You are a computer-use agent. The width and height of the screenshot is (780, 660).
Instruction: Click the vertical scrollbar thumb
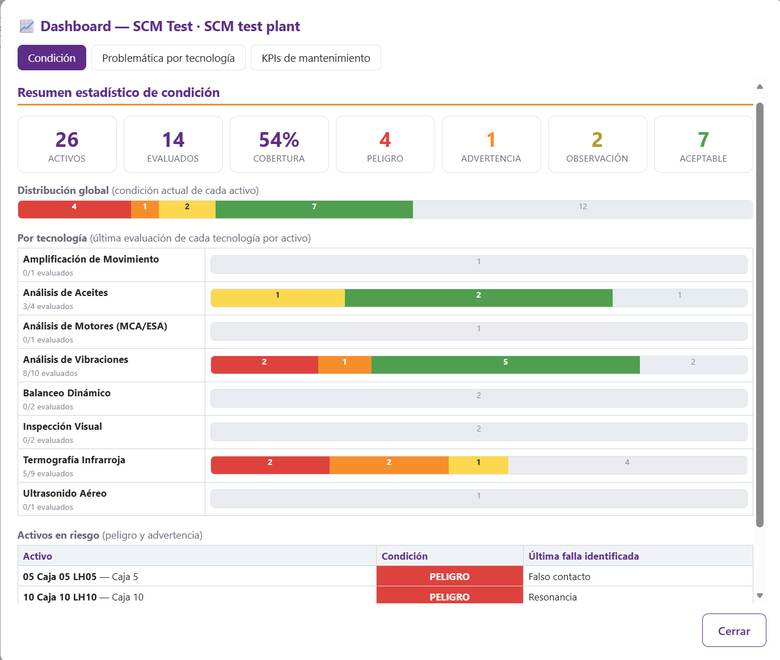click(760, 314)
